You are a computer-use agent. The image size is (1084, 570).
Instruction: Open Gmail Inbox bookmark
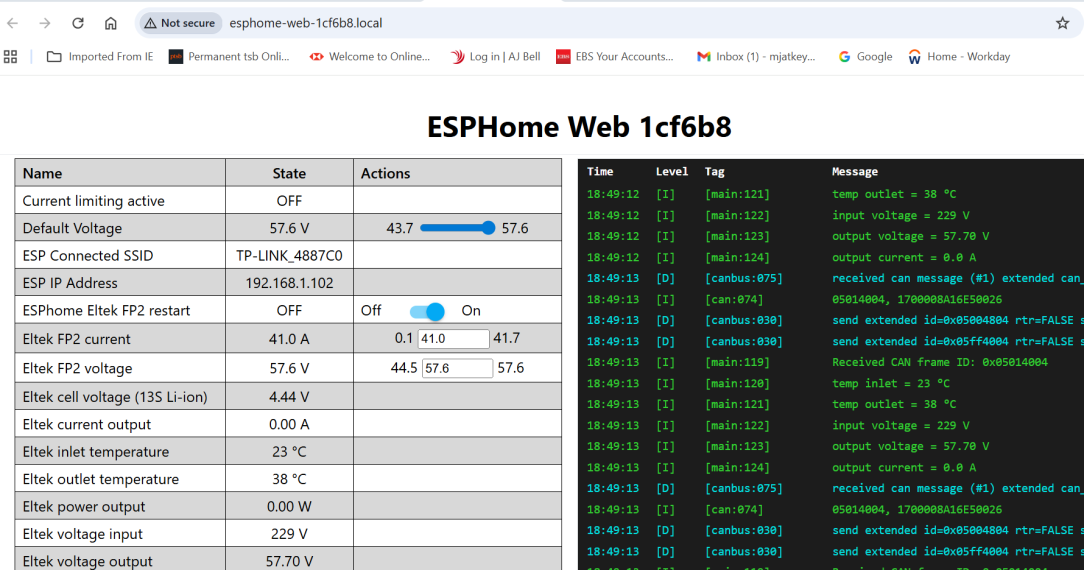tap(756, 57)
